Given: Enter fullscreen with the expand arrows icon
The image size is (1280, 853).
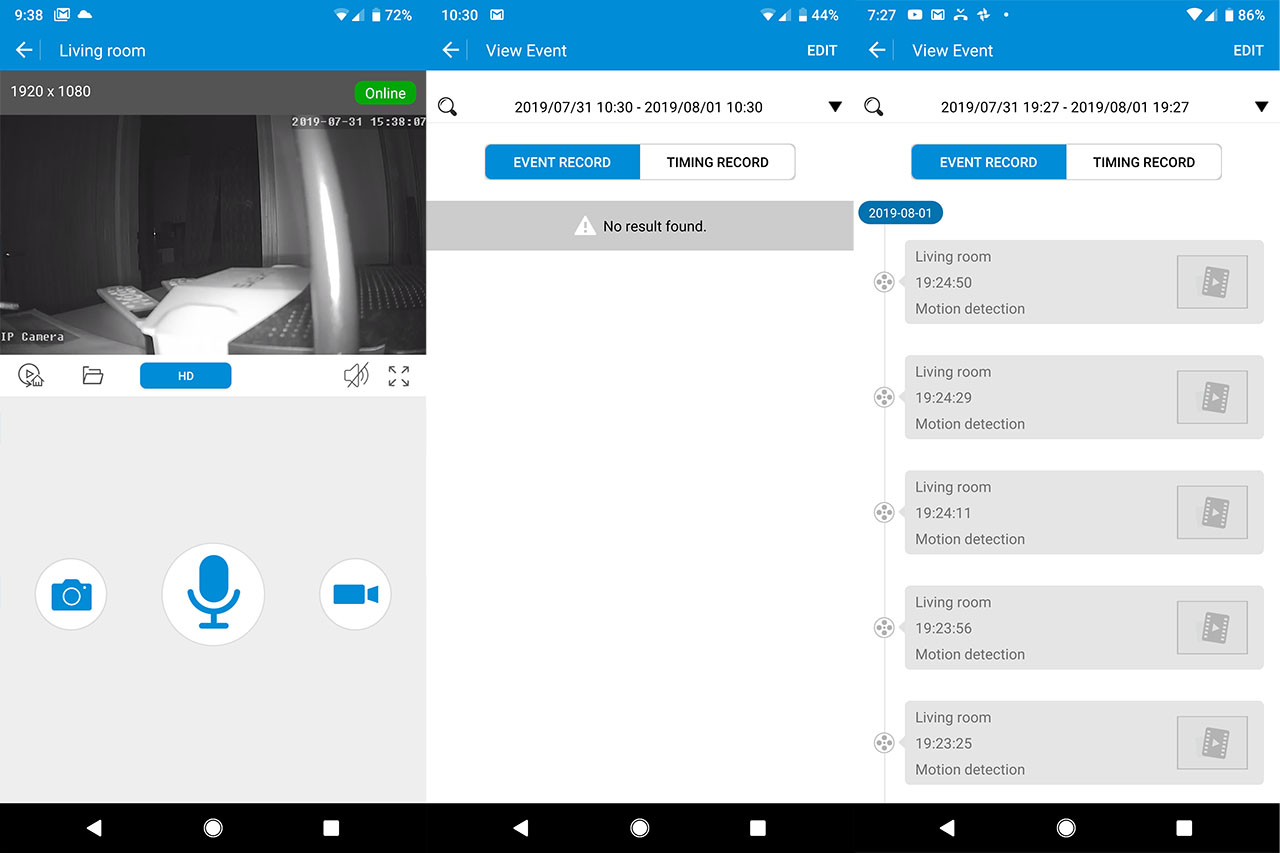Looking at the screenshot, I should [398, 376].
